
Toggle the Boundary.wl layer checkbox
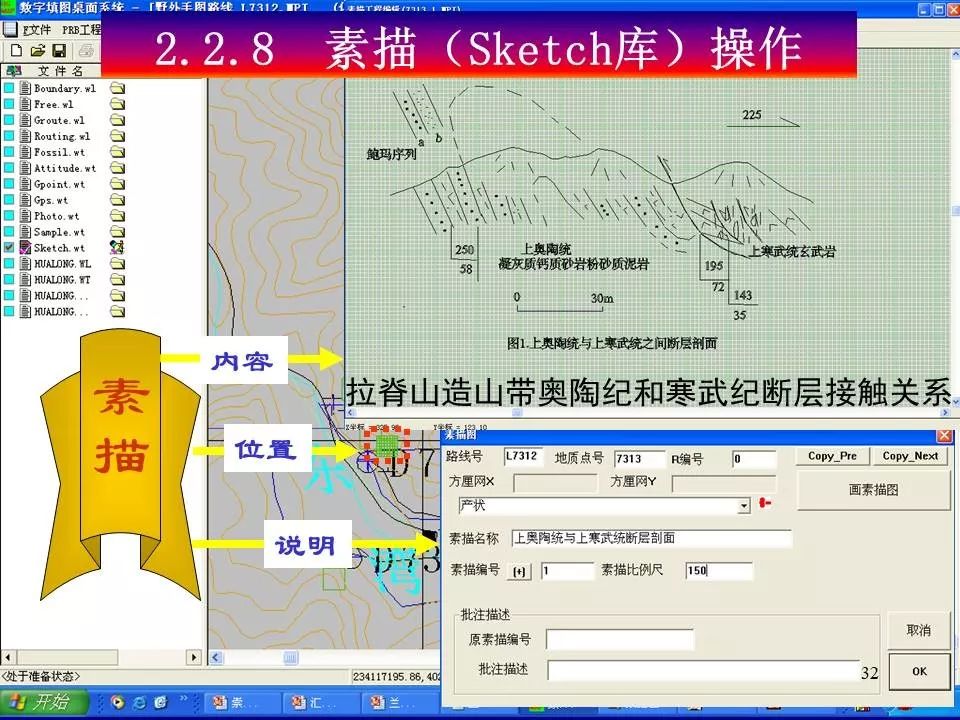click(9, 89)
